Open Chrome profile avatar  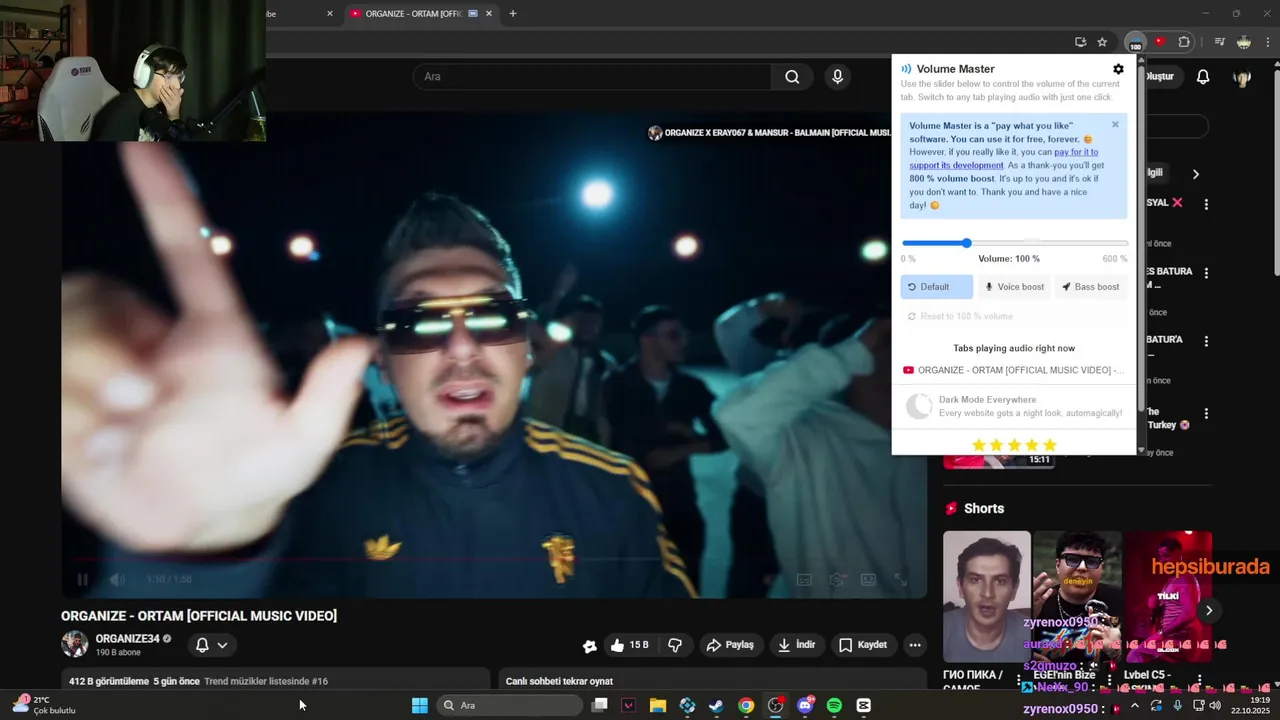(1244, 42)
